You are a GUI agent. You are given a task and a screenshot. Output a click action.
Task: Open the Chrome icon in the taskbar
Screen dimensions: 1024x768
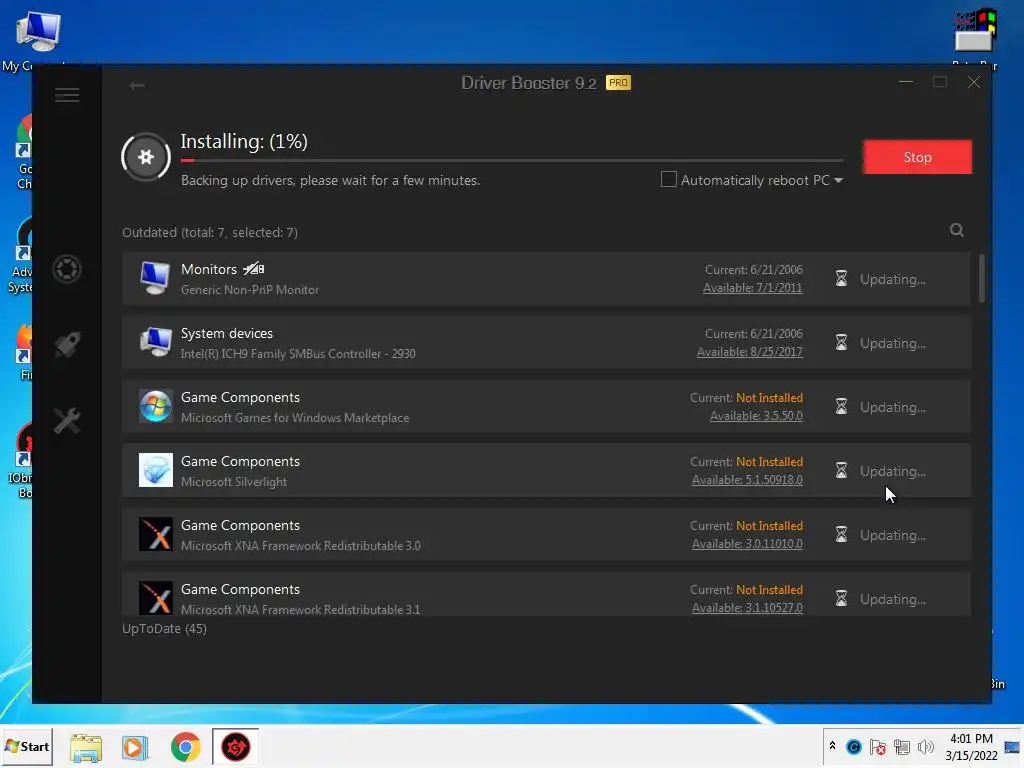click(185, 746)
